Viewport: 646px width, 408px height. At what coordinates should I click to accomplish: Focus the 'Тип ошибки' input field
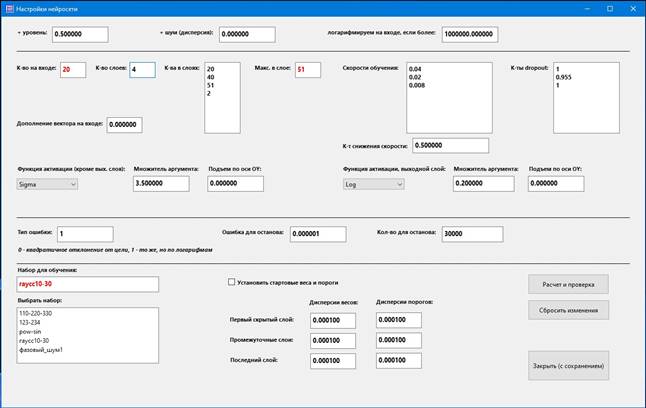pyautogui.click(x=84, y=233)
